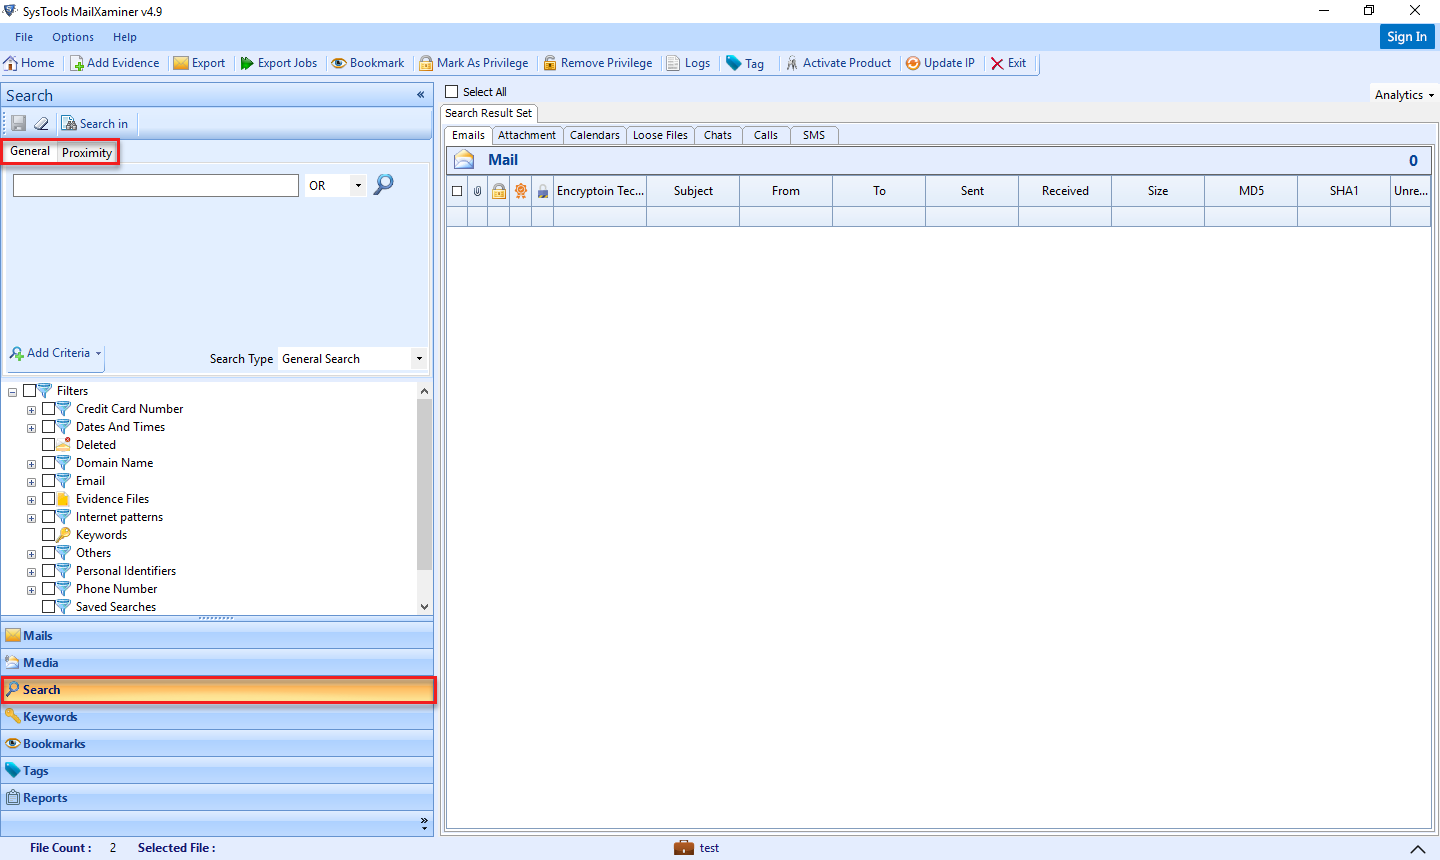Open the File menu

click(24, 37)
